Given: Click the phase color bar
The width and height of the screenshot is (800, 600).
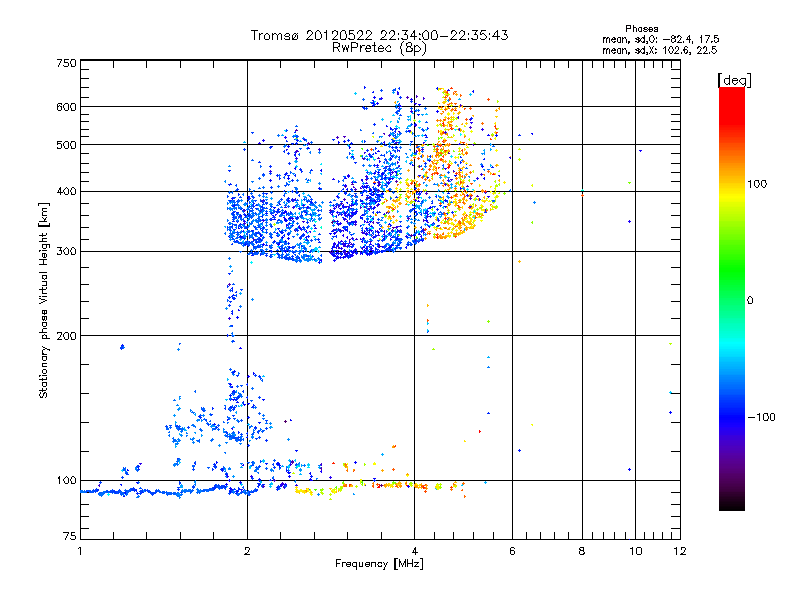Looking at the screenshot, I should (732, 299).
